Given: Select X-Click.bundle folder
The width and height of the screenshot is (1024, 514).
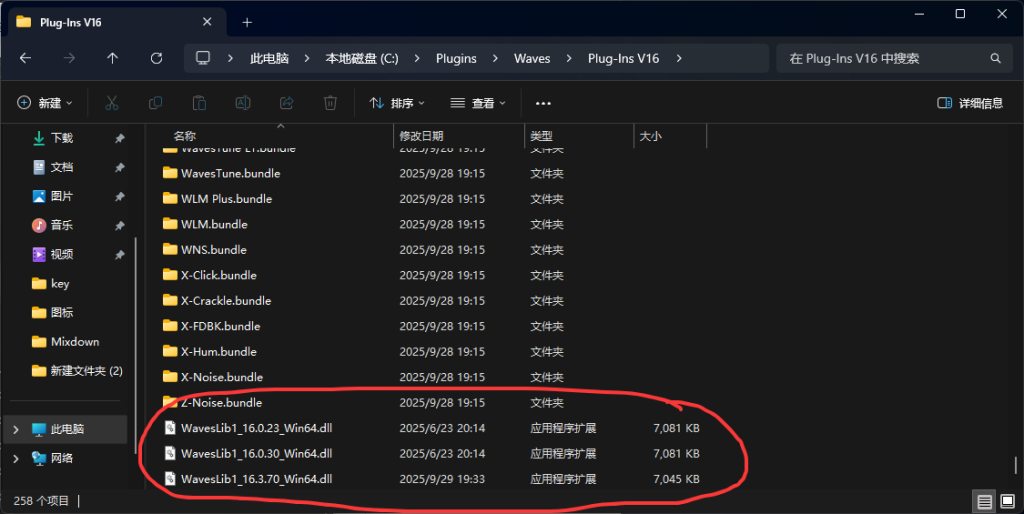Looking at the screenshot, I should [x=219, y=275].
